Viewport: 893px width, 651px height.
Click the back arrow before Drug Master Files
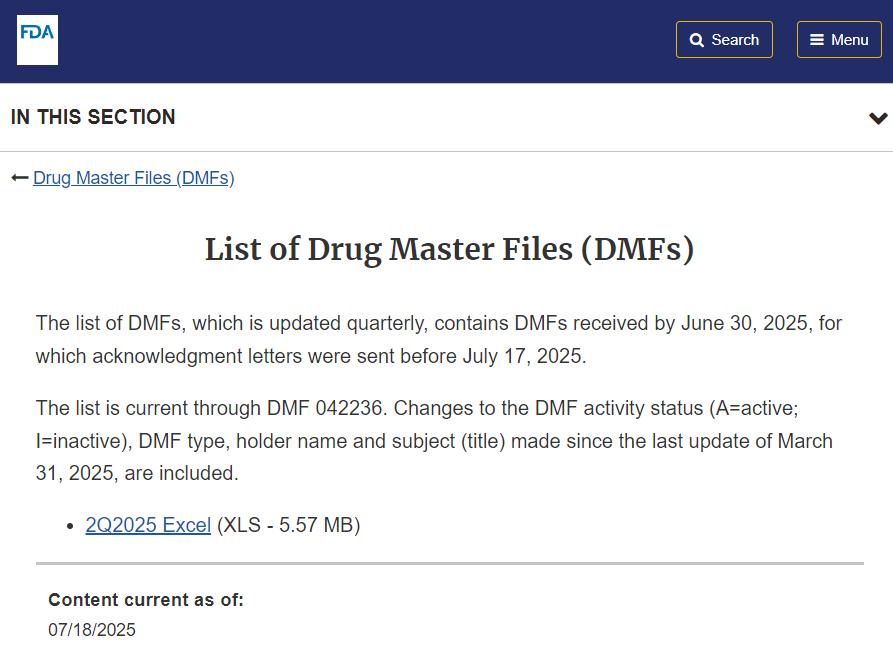click(19, 178)
